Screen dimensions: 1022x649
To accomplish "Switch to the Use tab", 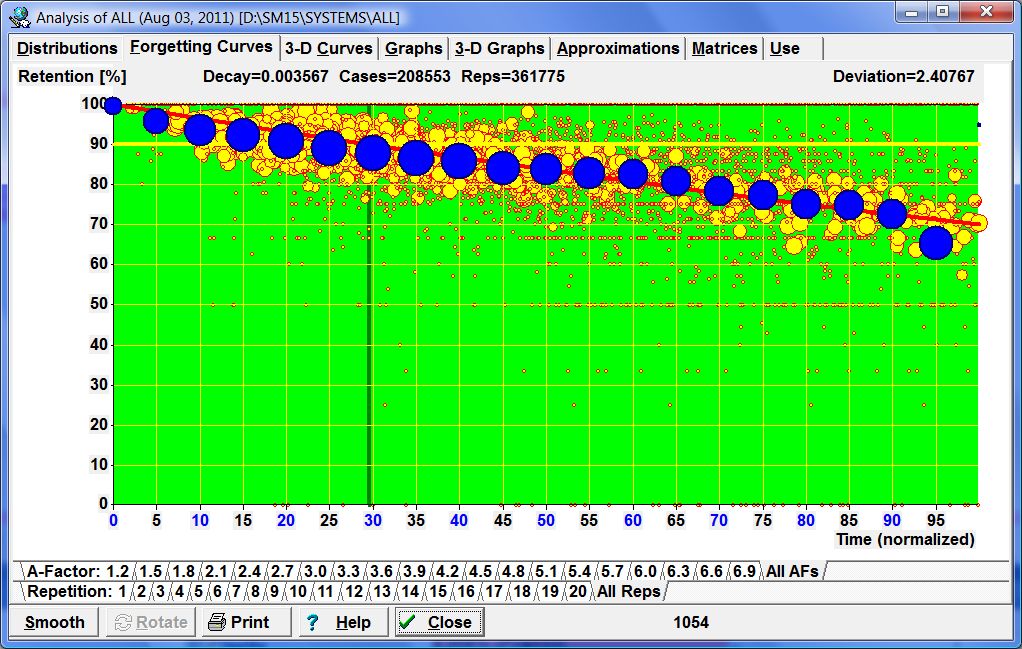I will click(x=784, y=48).
